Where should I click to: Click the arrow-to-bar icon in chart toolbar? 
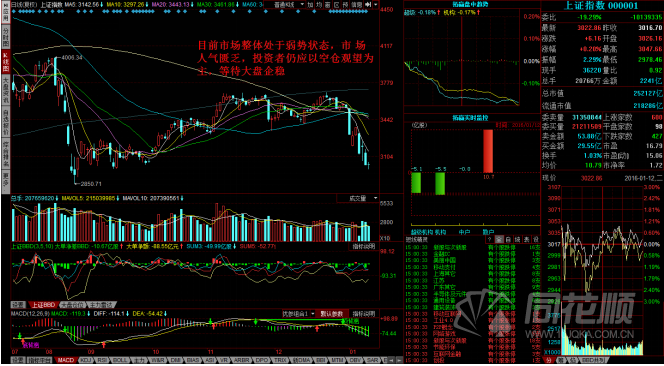click(368, 4)
